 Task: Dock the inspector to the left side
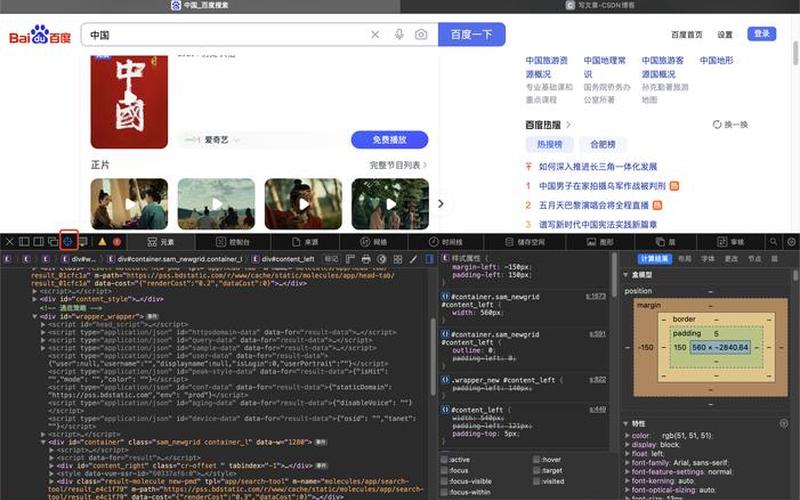coord(24,242)
